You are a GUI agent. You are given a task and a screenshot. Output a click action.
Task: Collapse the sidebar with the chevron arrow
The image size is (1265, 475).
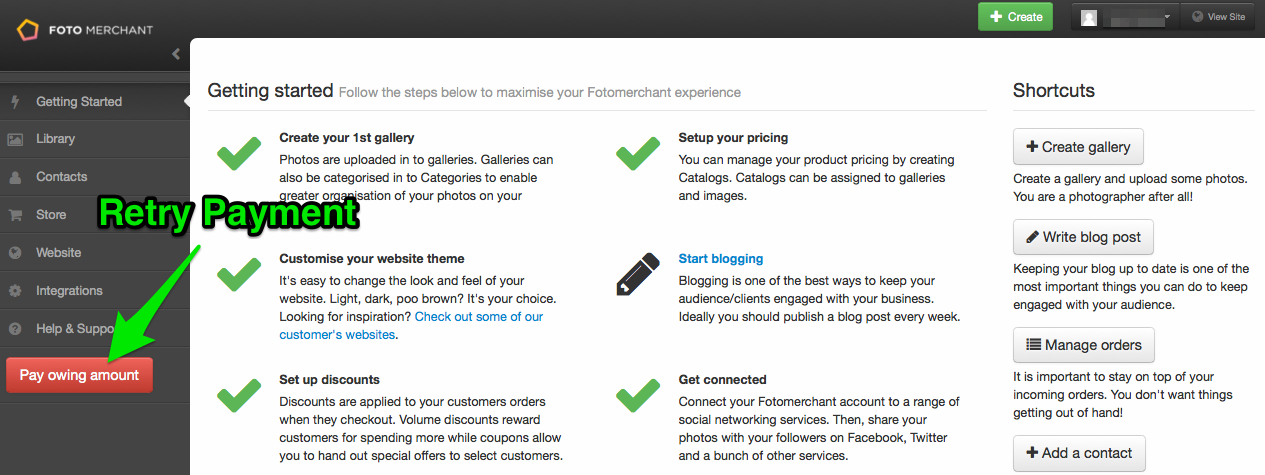pyautogui.click(x=176, y=54)
